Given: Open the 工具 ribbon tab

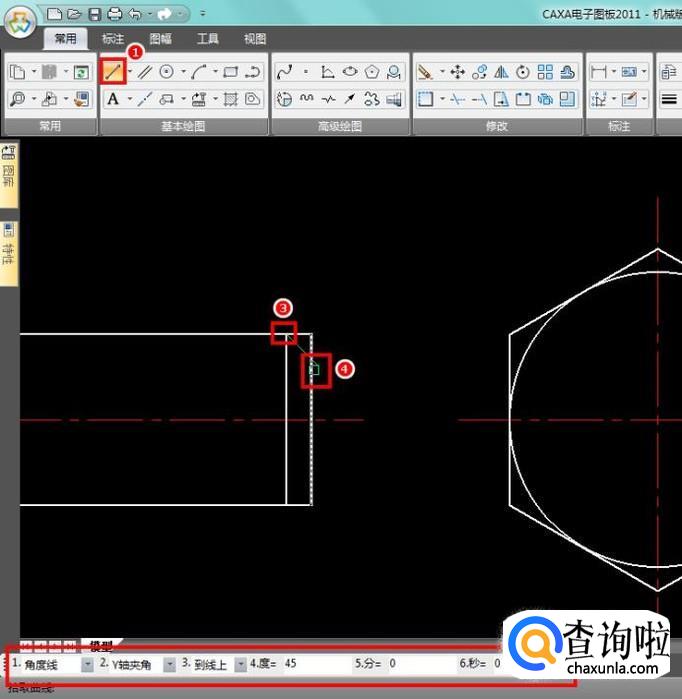Looking at the screenshot, I should (x=208, y=39).
